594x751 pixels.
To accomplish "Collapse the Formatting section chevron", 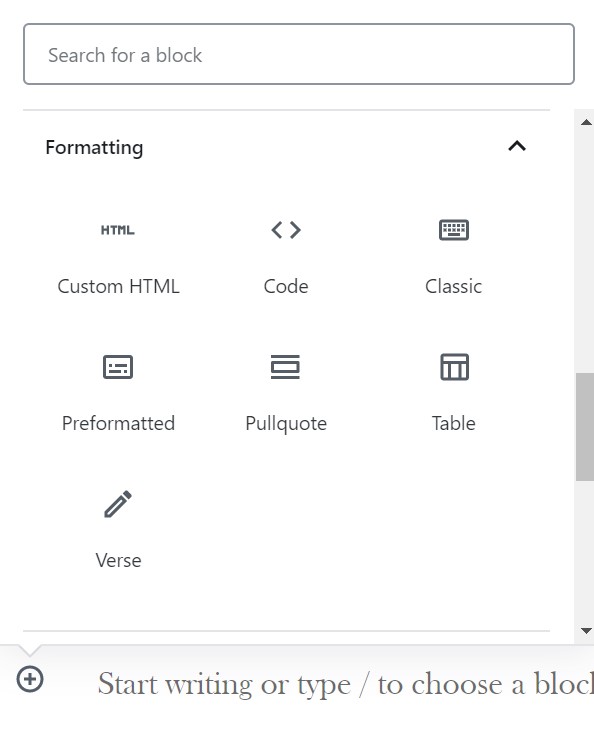I will coord(517,146).
